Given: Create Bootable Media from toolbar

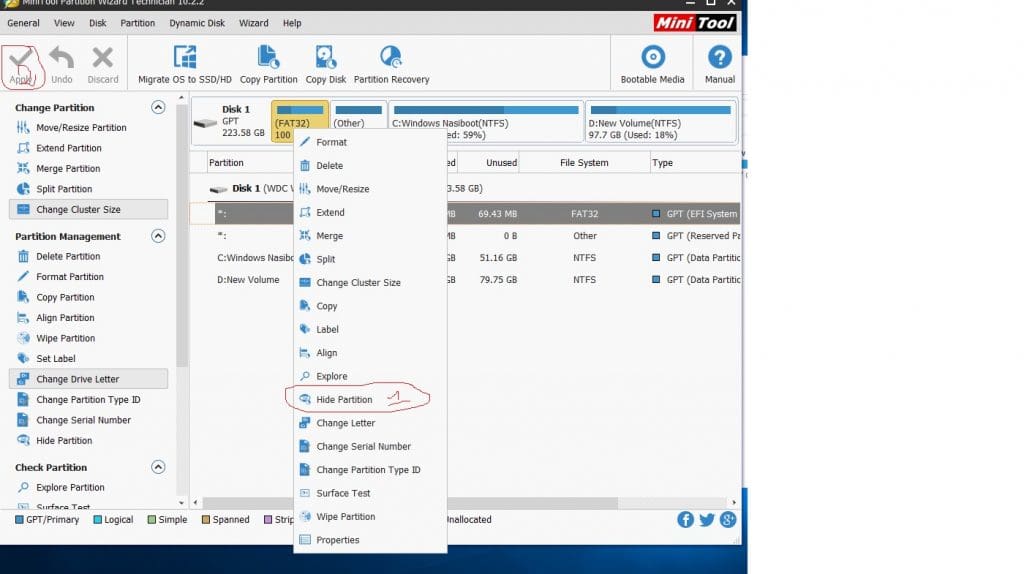Looking at the screenshot, I should [653, 58].
